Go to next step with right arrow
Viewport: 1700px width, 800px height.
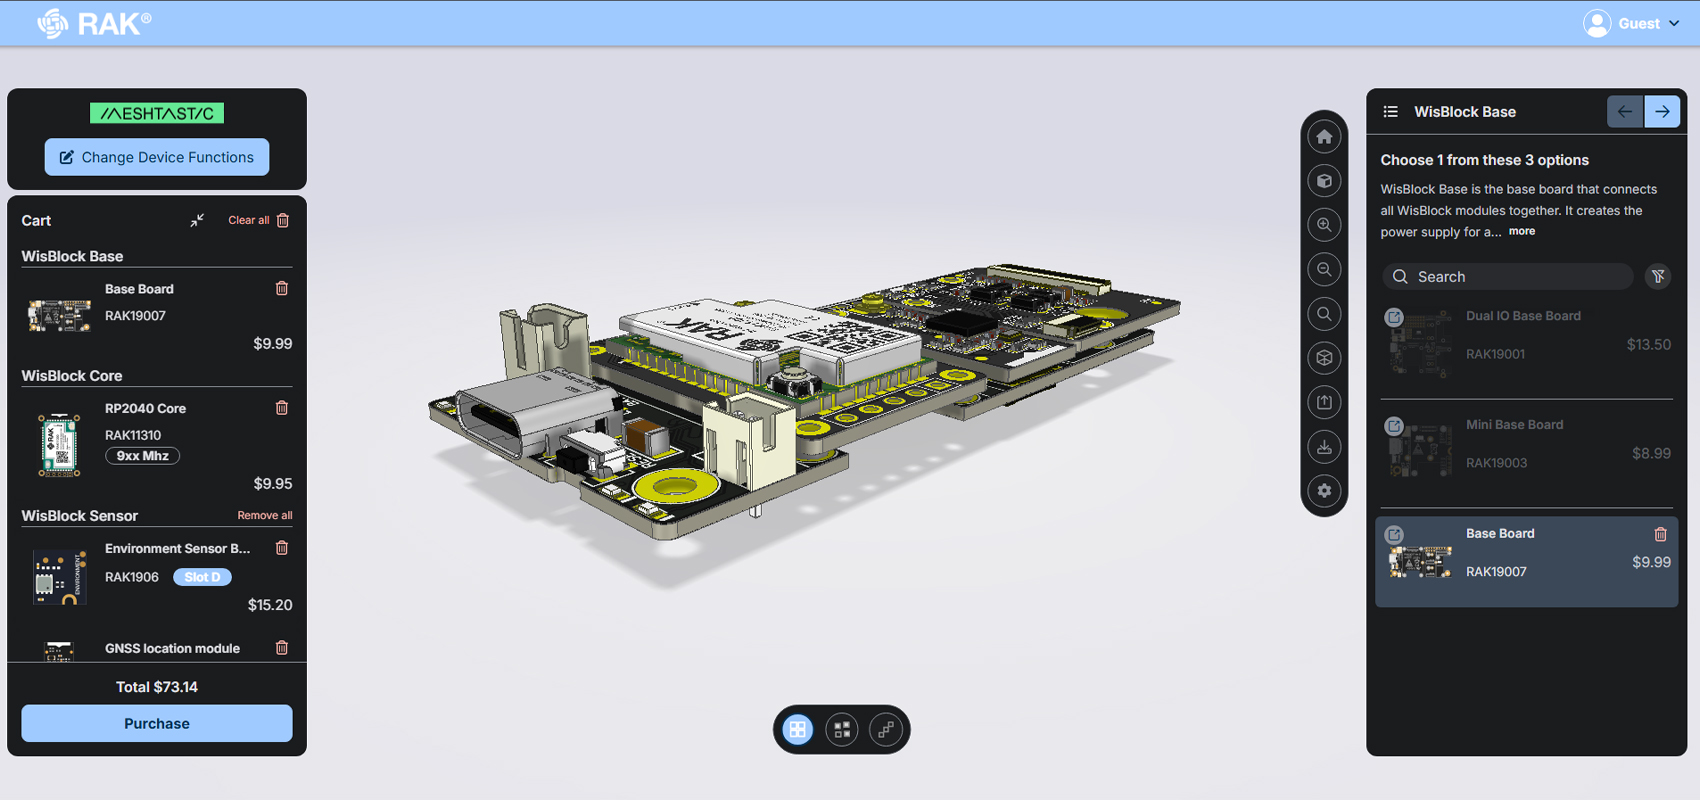click(x=1662, y=112)
